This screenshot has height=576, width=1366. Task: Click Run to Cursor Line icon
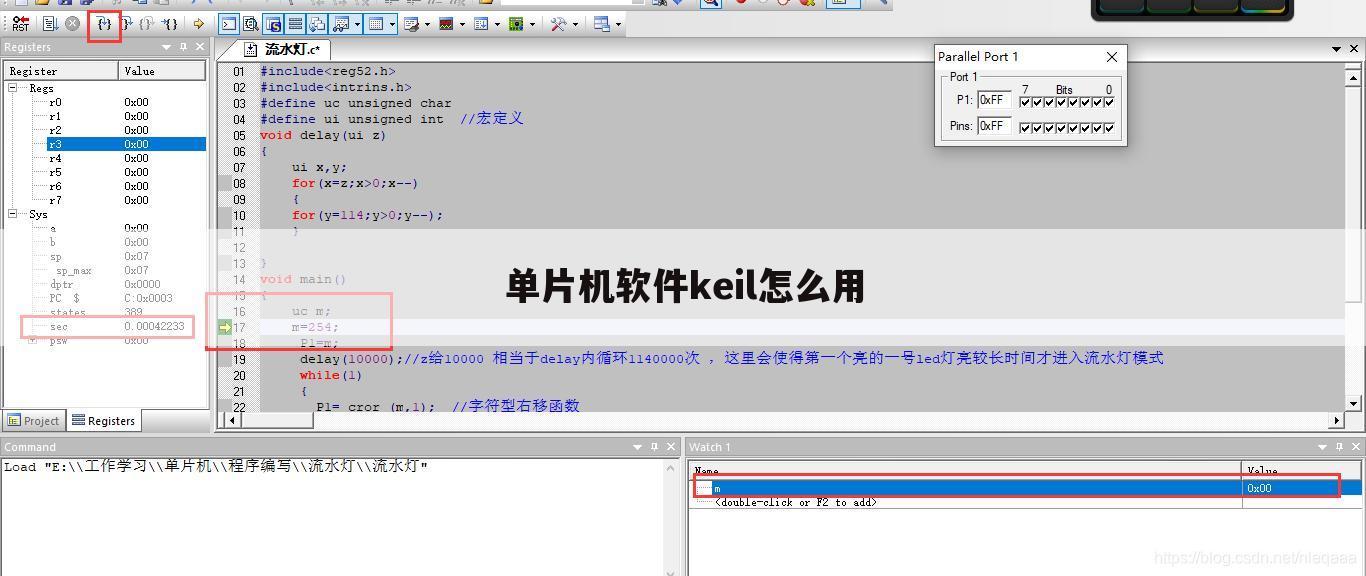click(x=170, y=23)
